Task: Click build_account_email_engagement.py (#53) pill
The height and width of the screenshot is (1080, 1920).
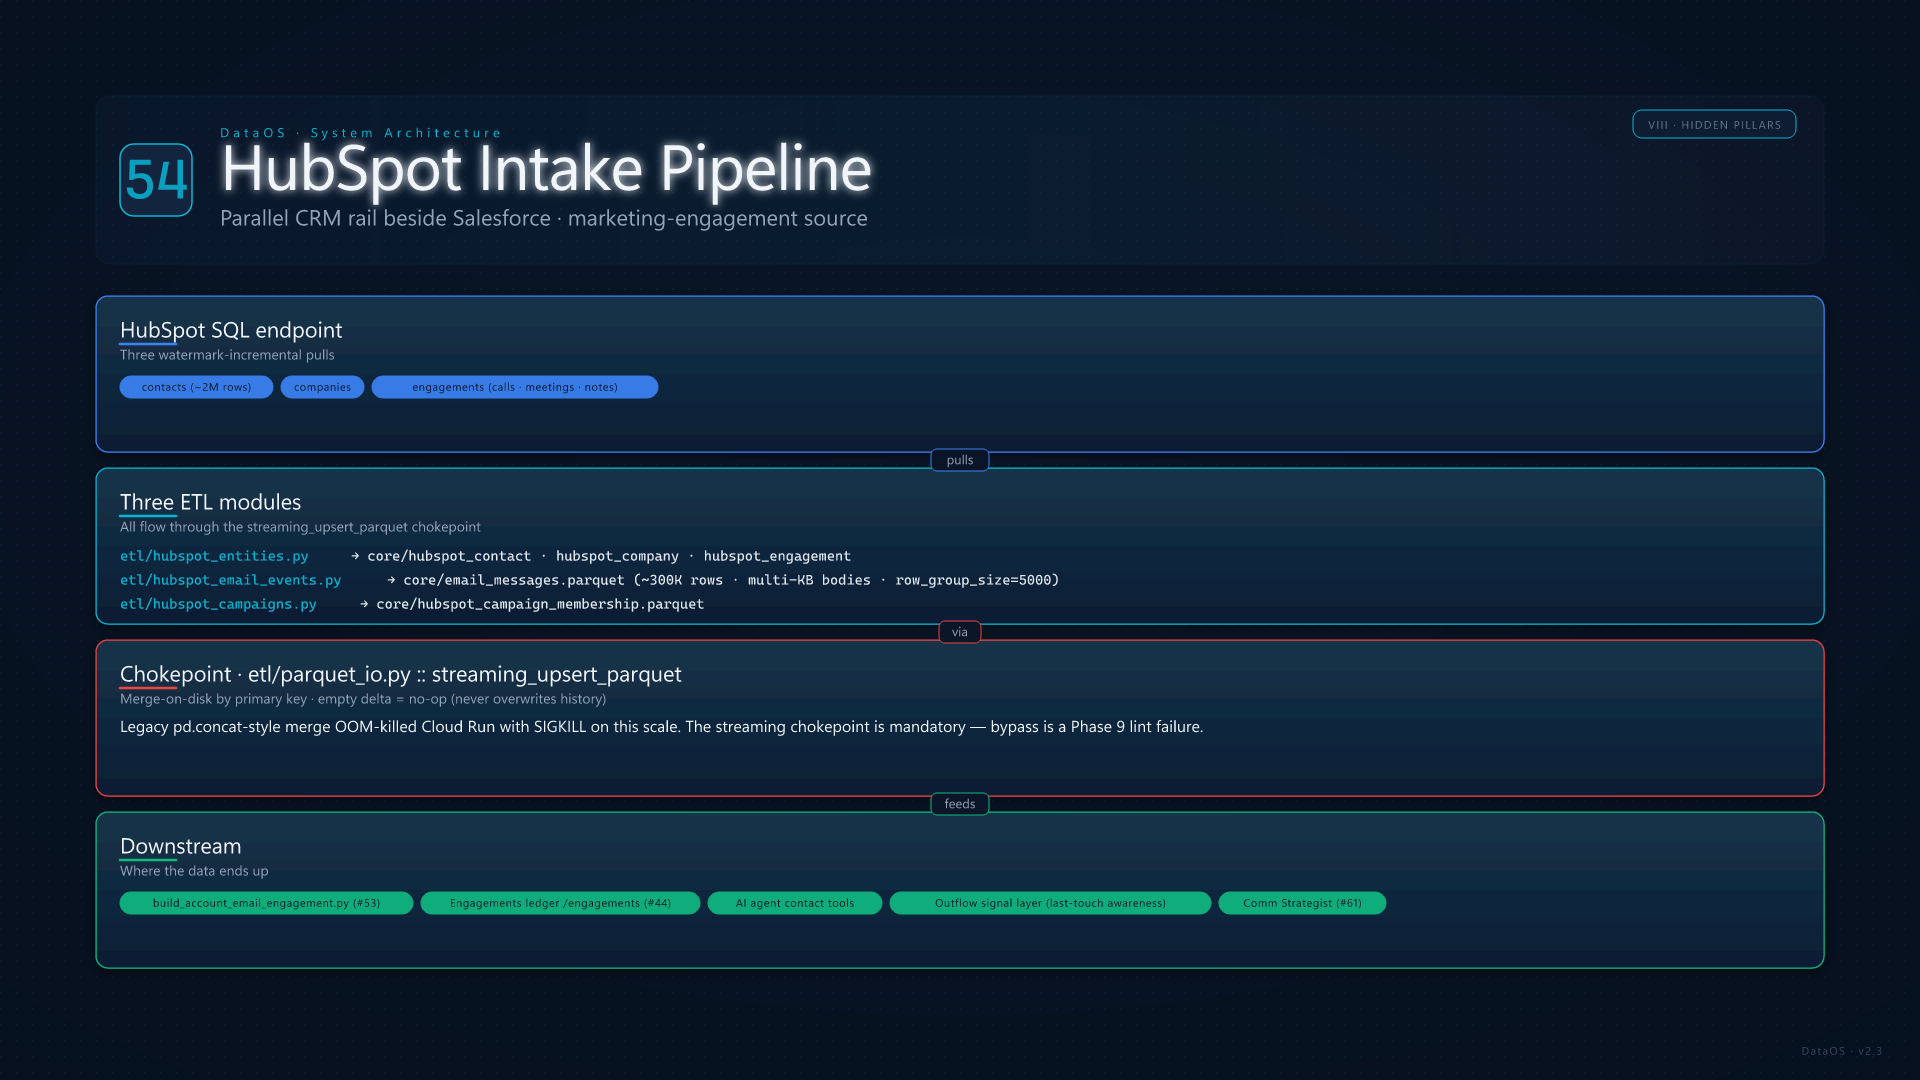Action: click(x=266, y=903)
